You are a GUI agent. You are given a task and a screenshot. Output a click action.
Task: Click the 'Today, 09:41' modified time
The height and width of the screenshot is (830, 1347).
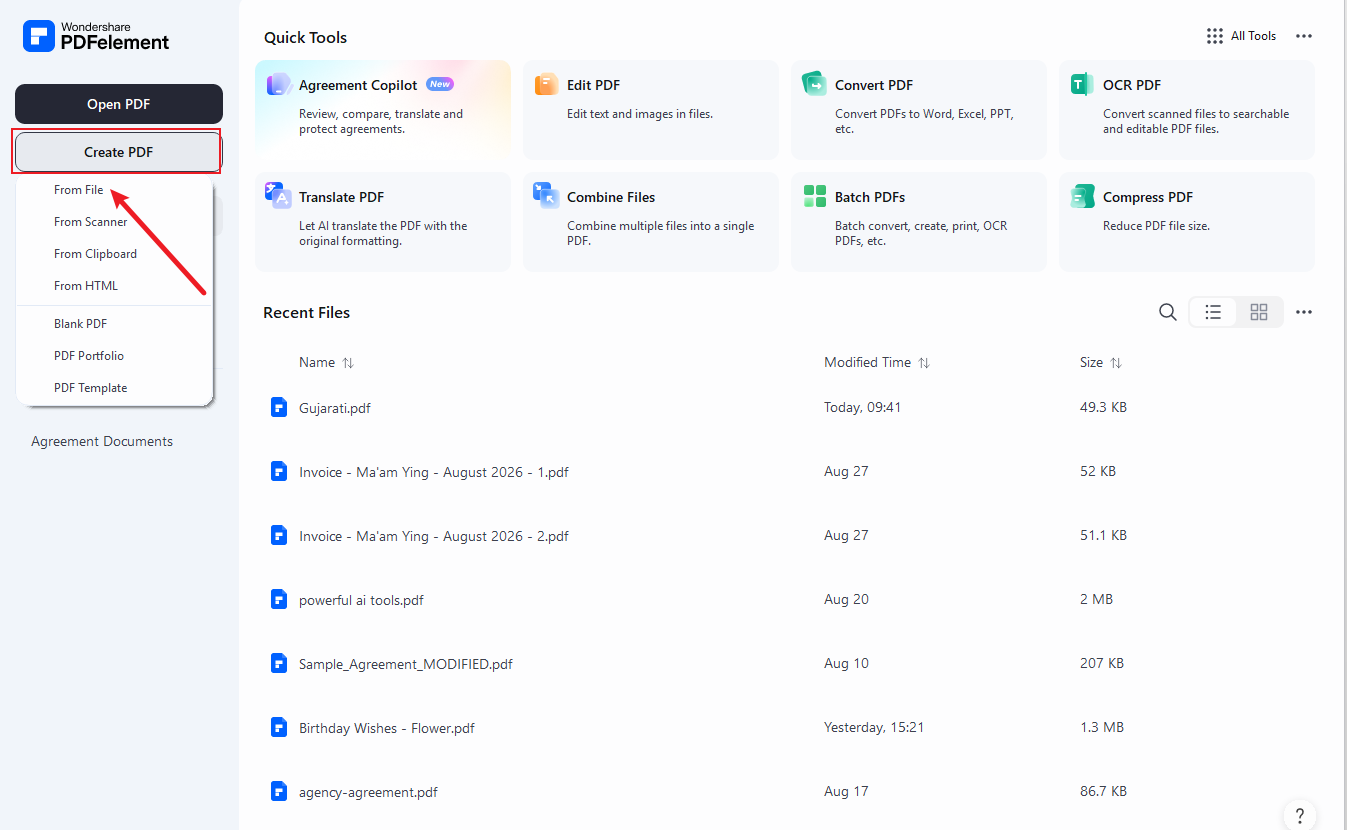[x=863, y=407]
